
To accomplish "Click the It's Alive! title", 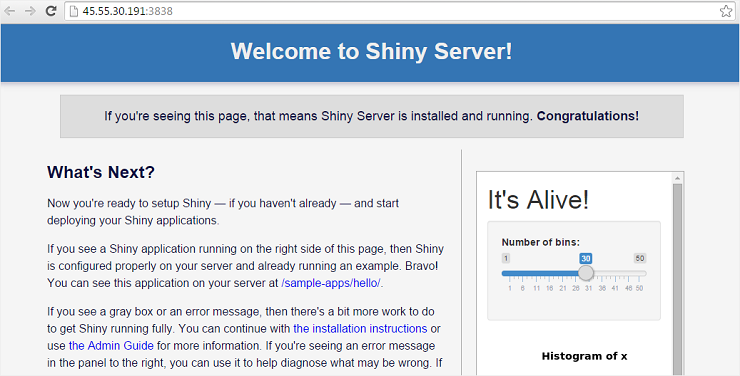I will [x=538, y=200].
